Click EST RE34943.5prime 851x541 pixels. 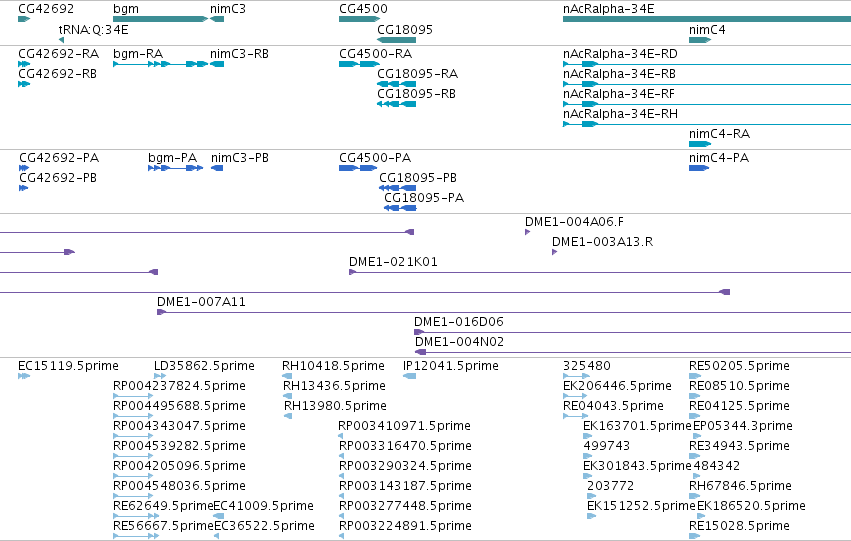click(739, 447)
